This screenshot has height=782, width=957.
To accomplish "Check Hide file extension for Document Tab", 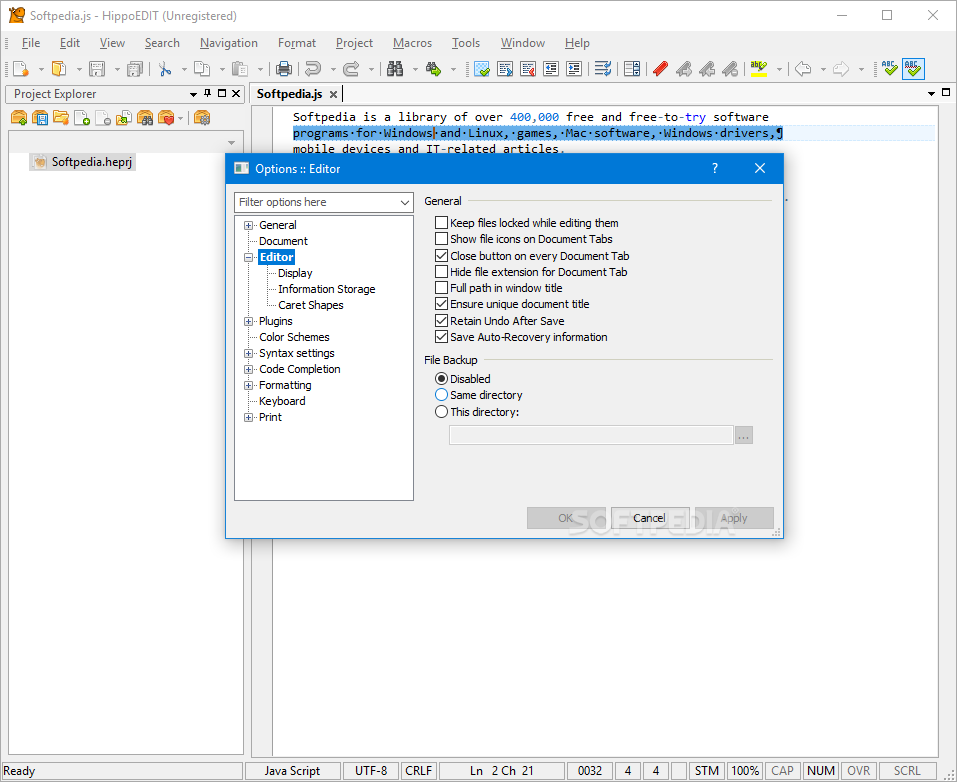I will coord(441,272).
